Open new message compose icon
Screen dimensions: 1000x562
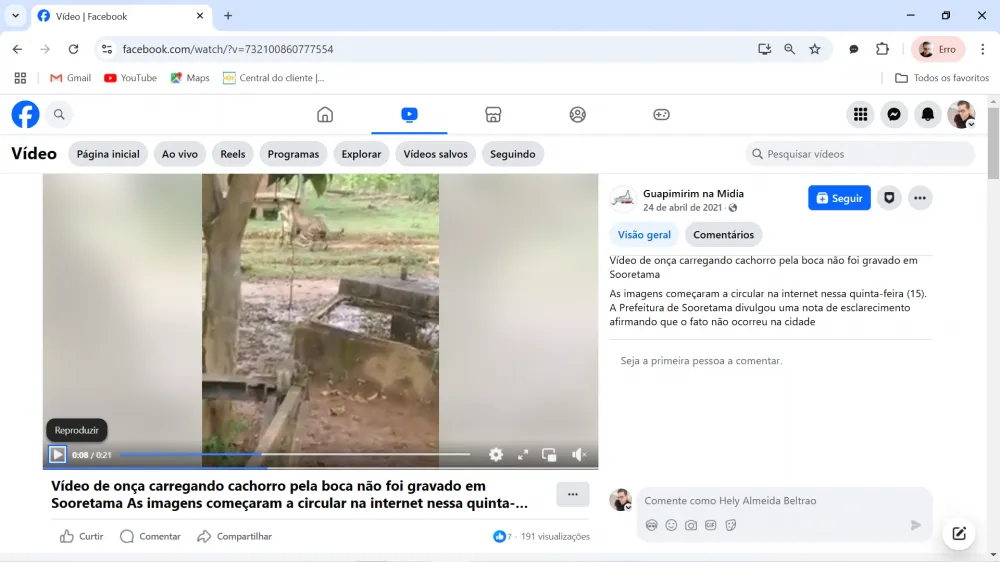coord(959,534)
